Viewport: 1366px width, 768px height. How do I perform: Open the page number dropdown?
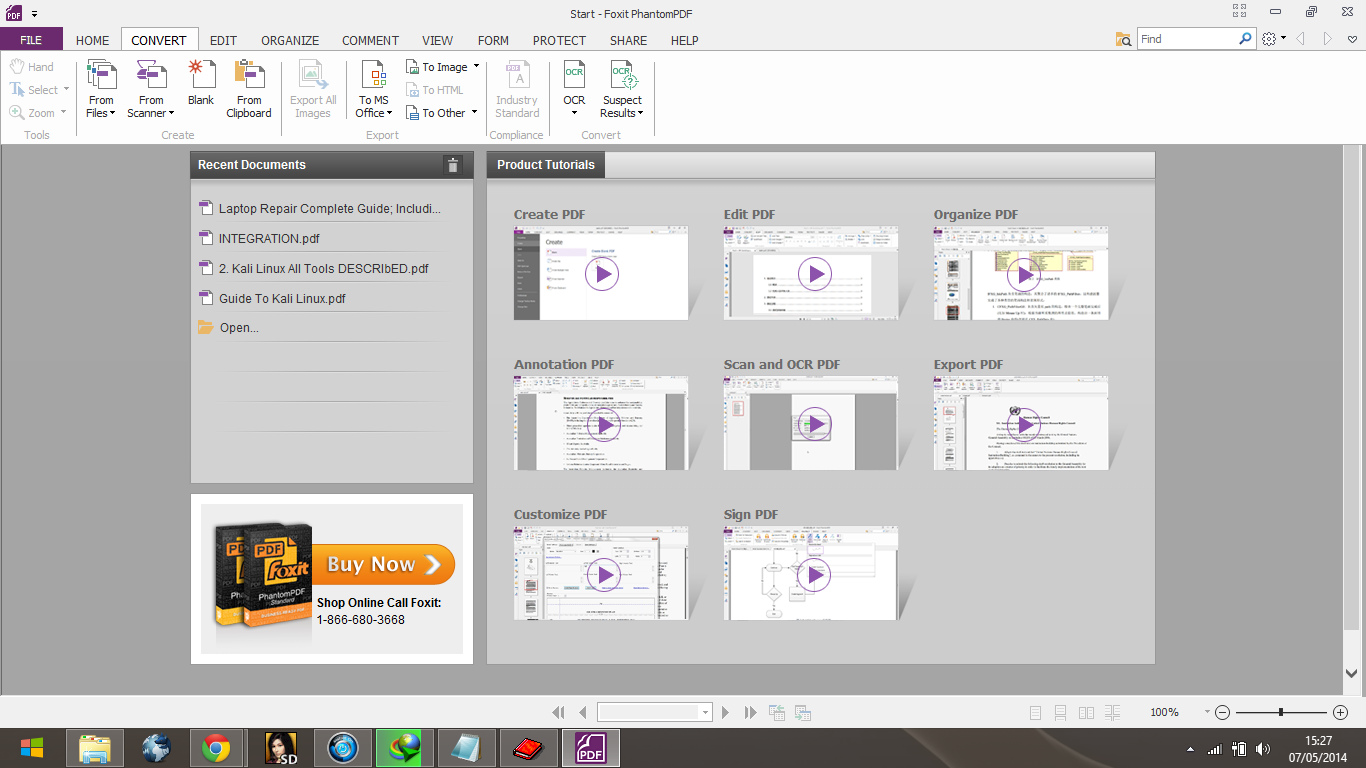click(705, 712)
